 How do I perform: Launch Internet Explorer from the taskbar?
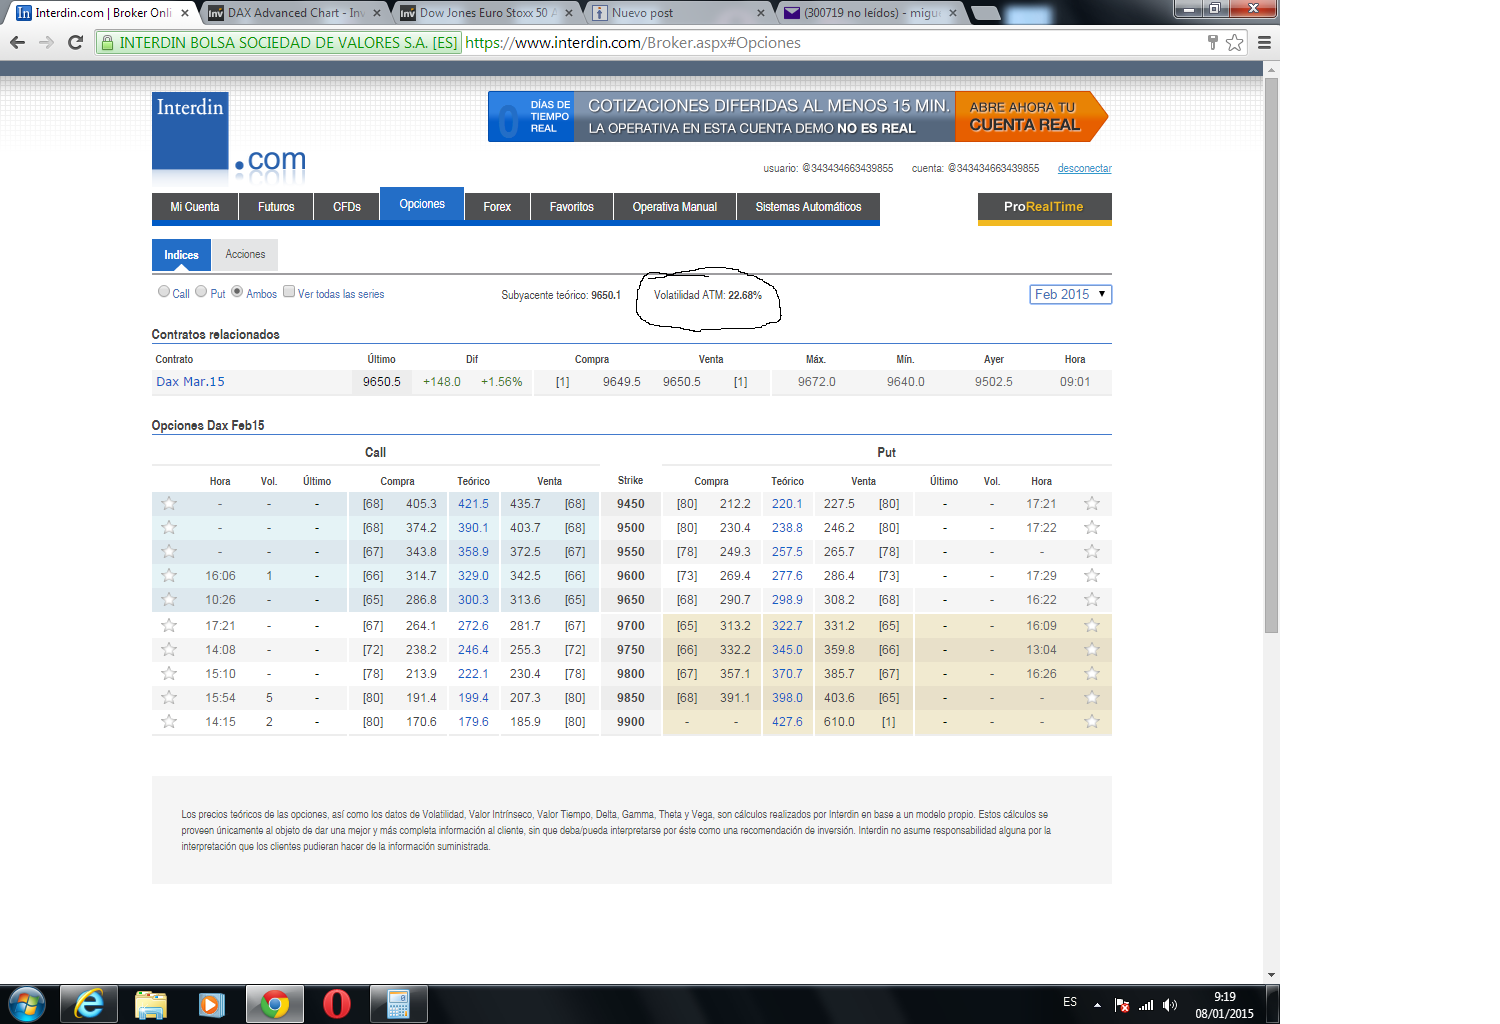point(89,1004)
